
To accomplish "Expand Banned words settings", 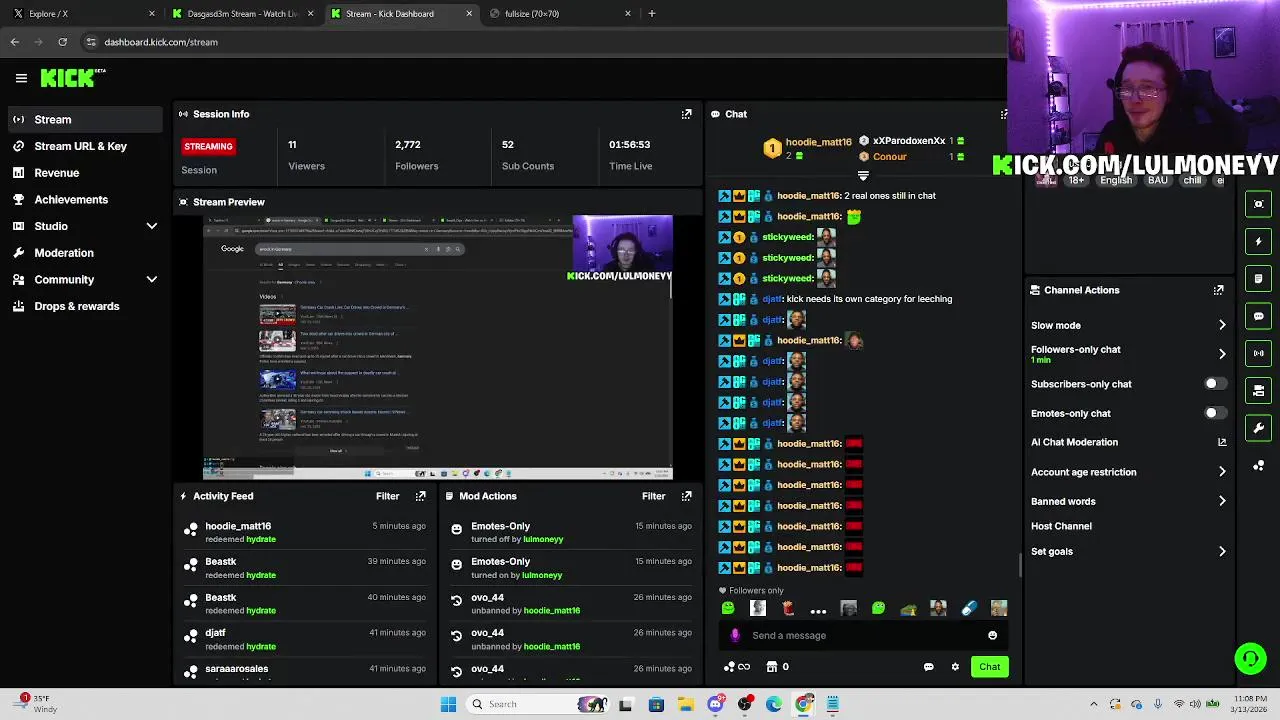I will pyautogui.click(x=1222, y=501).
